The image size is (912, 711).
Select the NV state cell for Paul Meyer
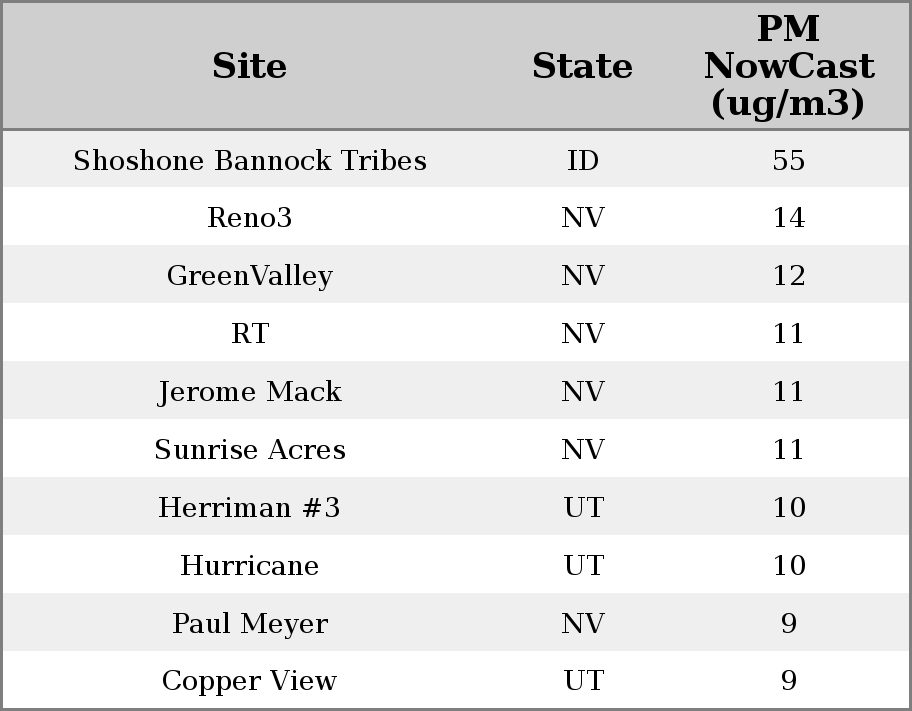[x=583, y=624]
